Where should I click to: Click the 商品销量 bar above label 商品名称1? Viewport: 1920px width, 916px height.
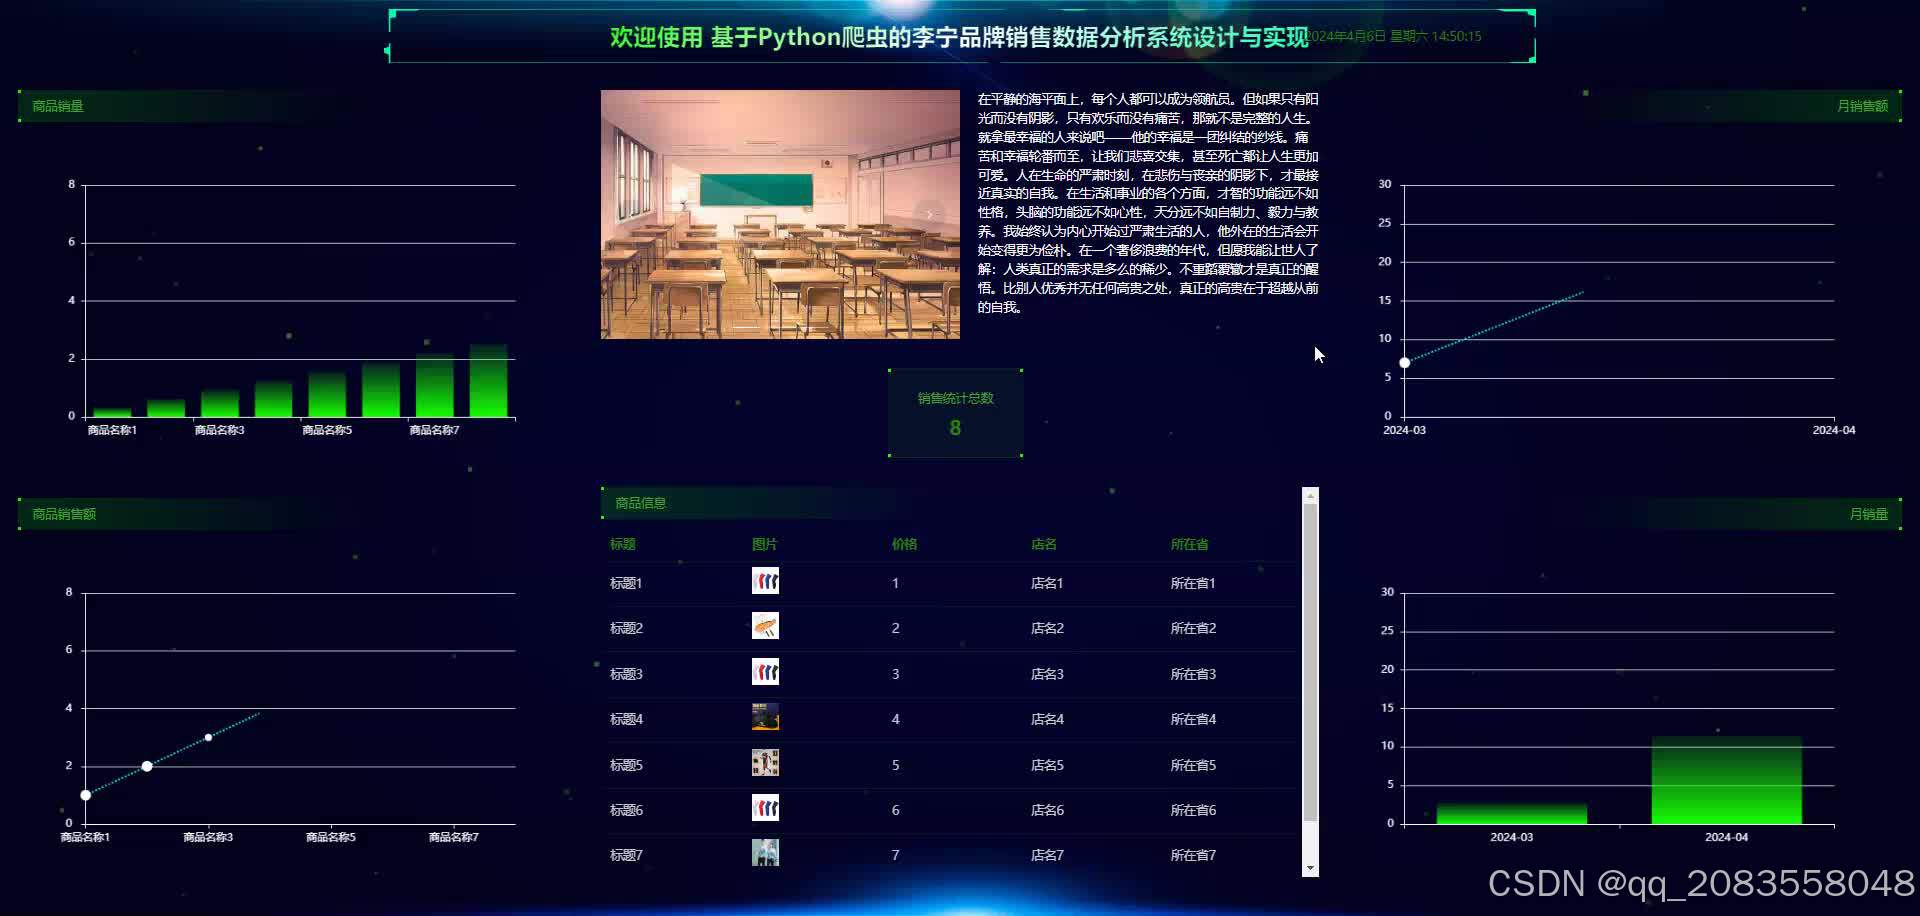[x=112, y=412]
